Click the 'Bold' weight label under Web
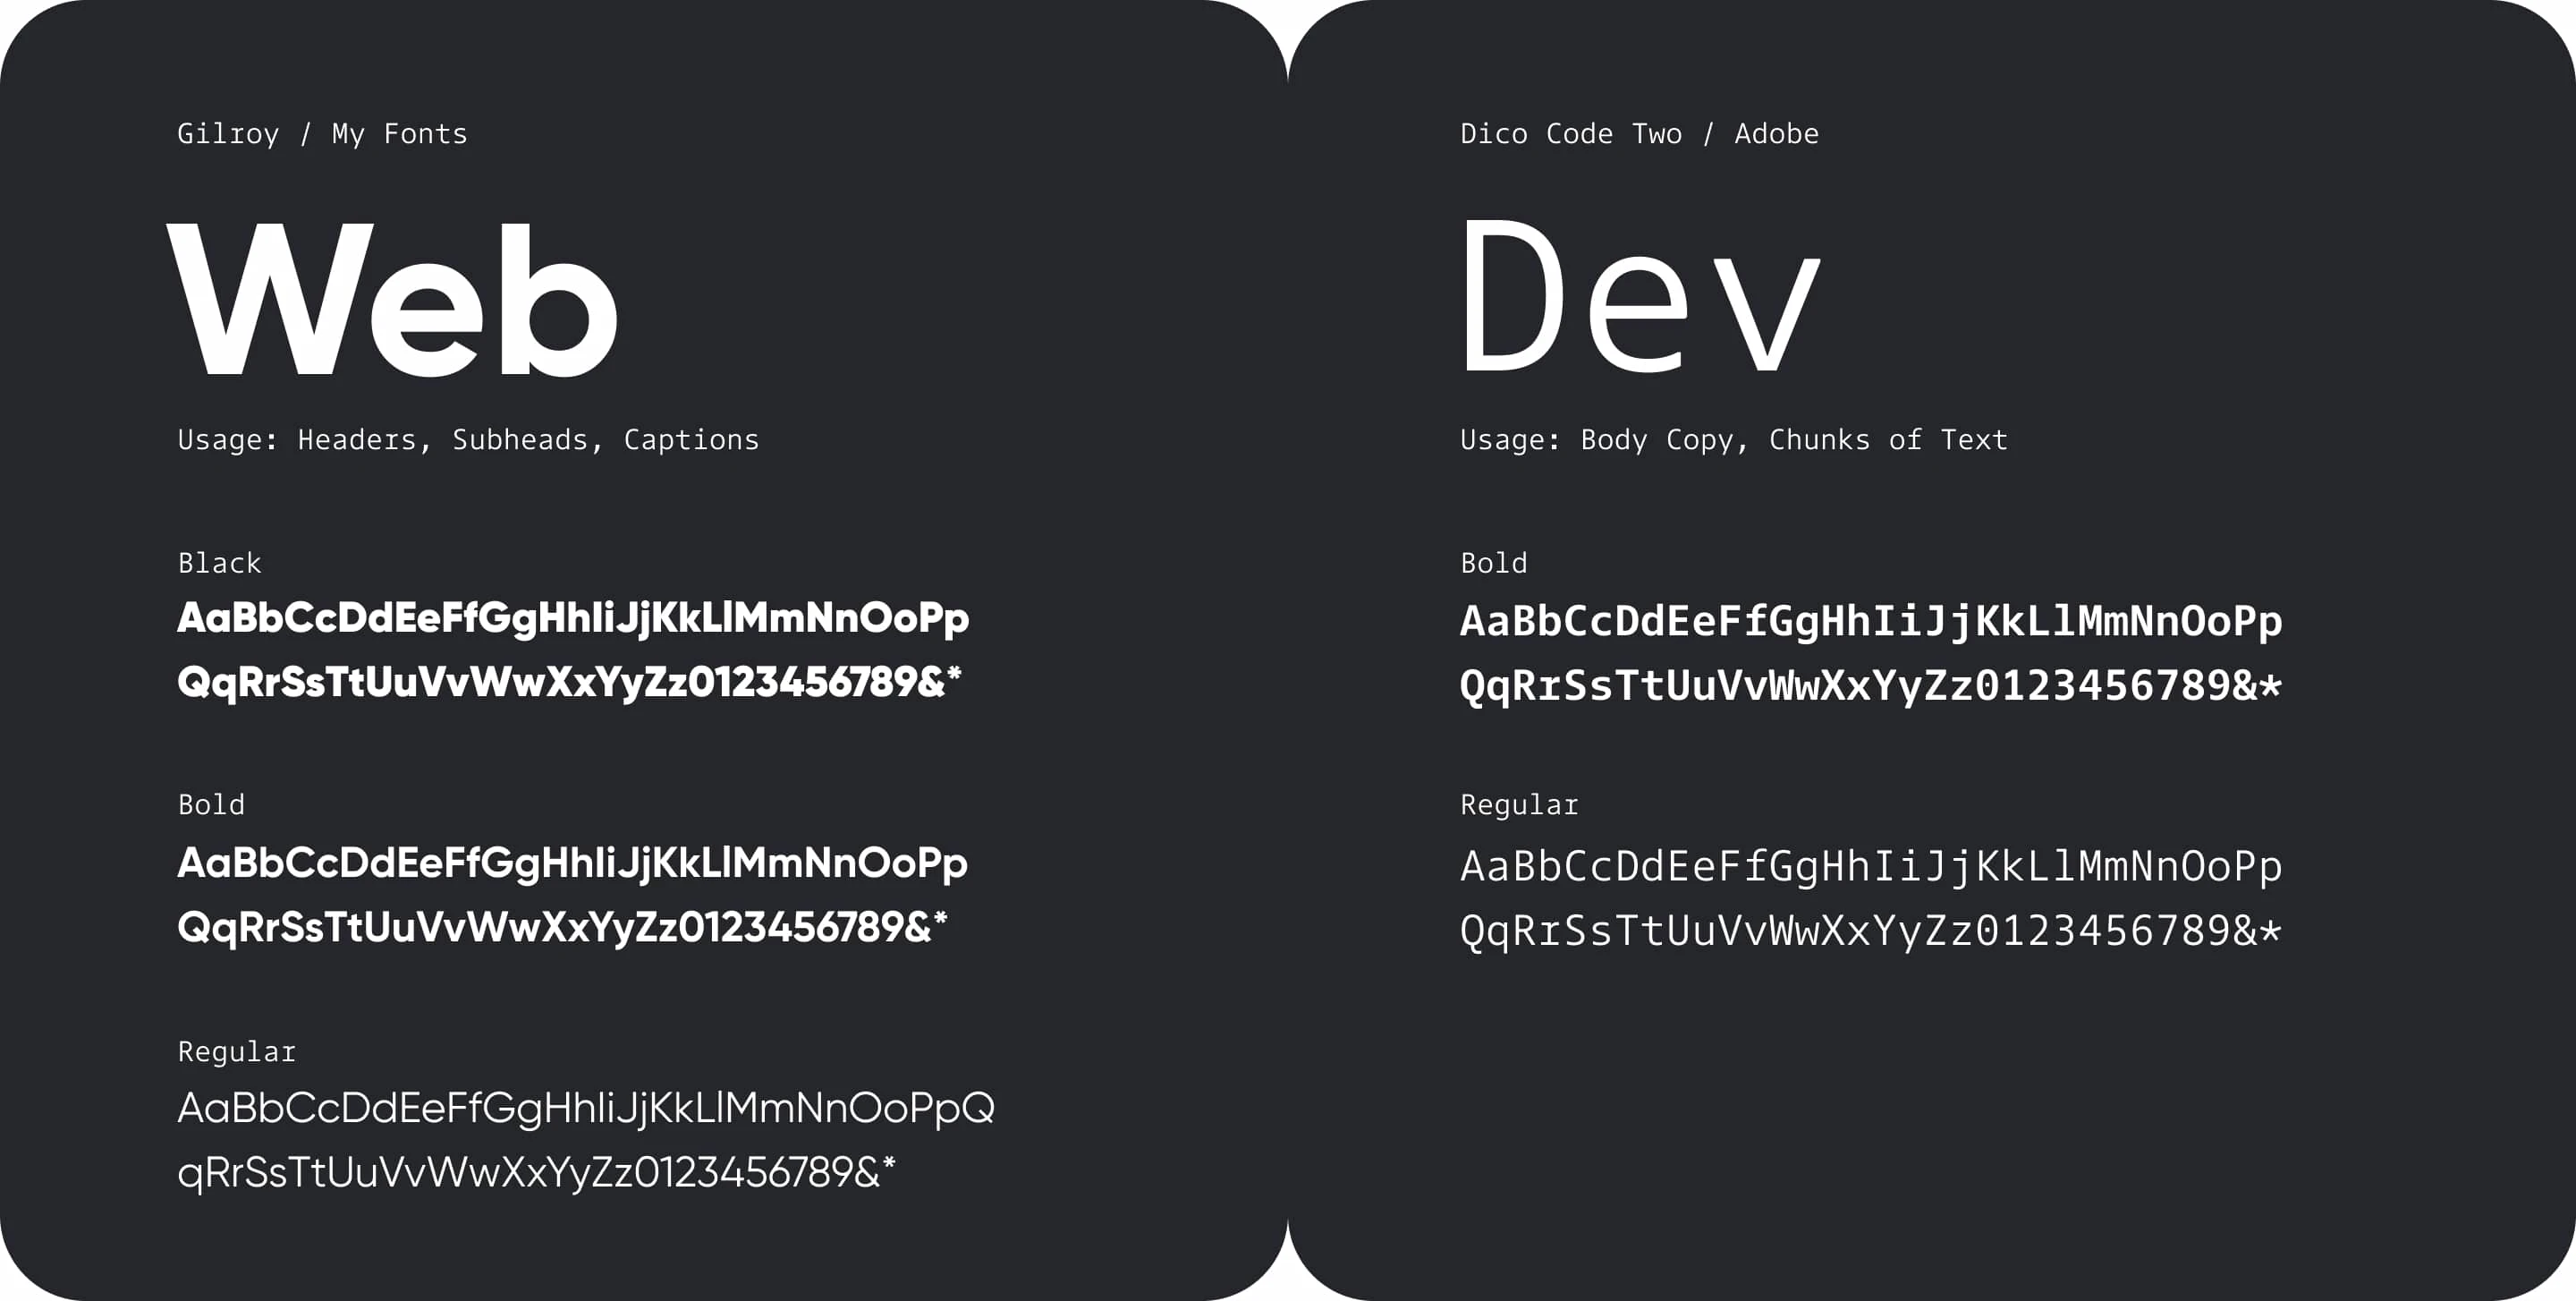 coord(211,805)
